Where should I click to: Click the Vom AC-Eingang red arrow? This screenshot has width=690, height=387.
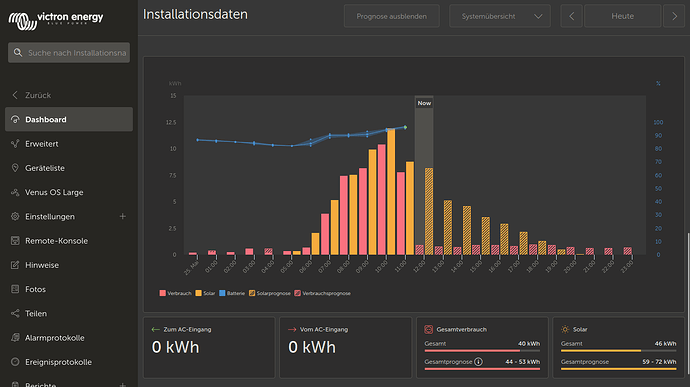click(292, 329)
